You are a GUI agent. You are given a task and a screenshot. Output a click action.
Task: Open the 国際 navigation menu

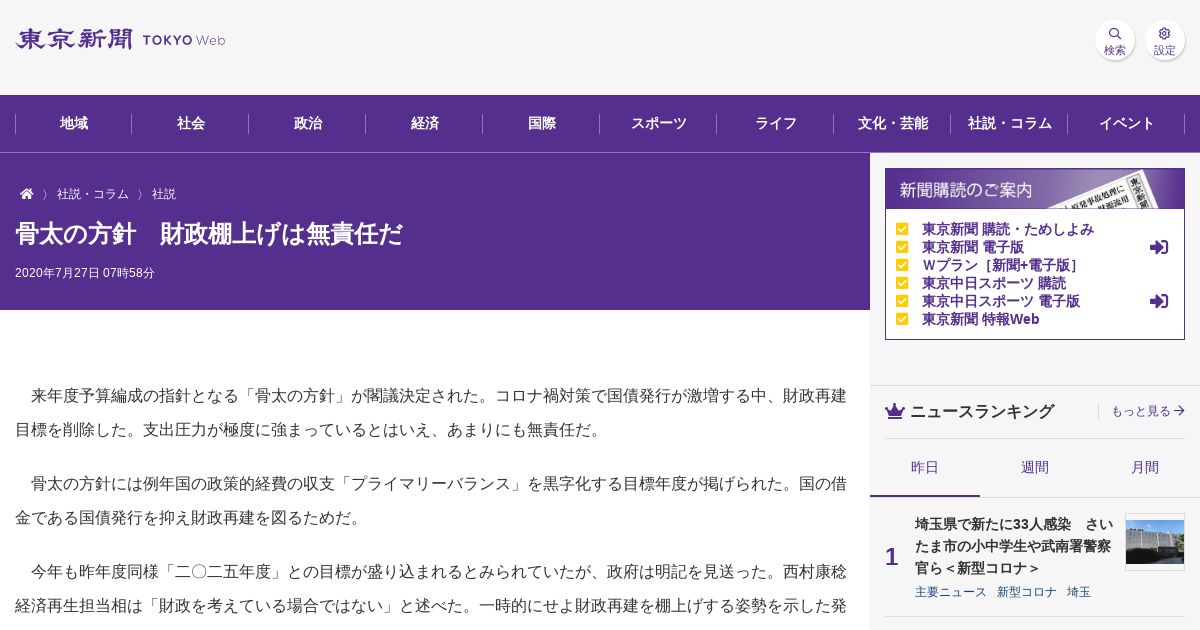click(542, 124)
